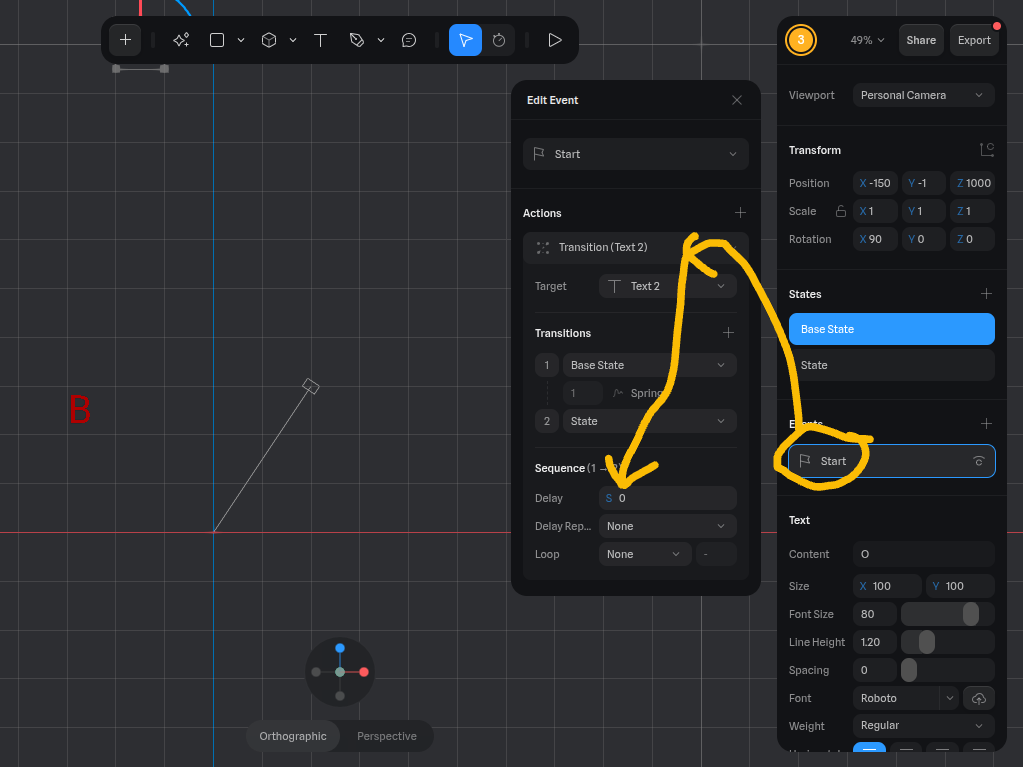The width and height of the screenshot is (1023, 767).
Task: Click the Transform reset icon
Action: (987, 150)
